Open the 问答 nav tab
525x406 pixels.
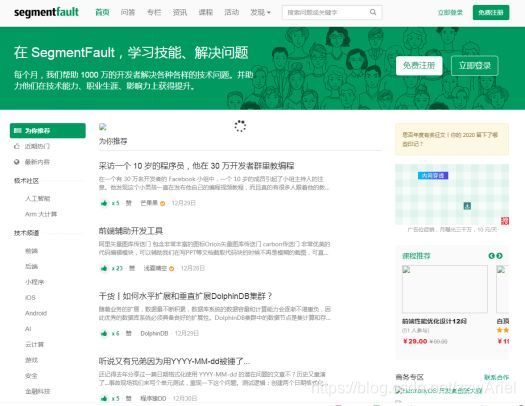tap(128, 12)
